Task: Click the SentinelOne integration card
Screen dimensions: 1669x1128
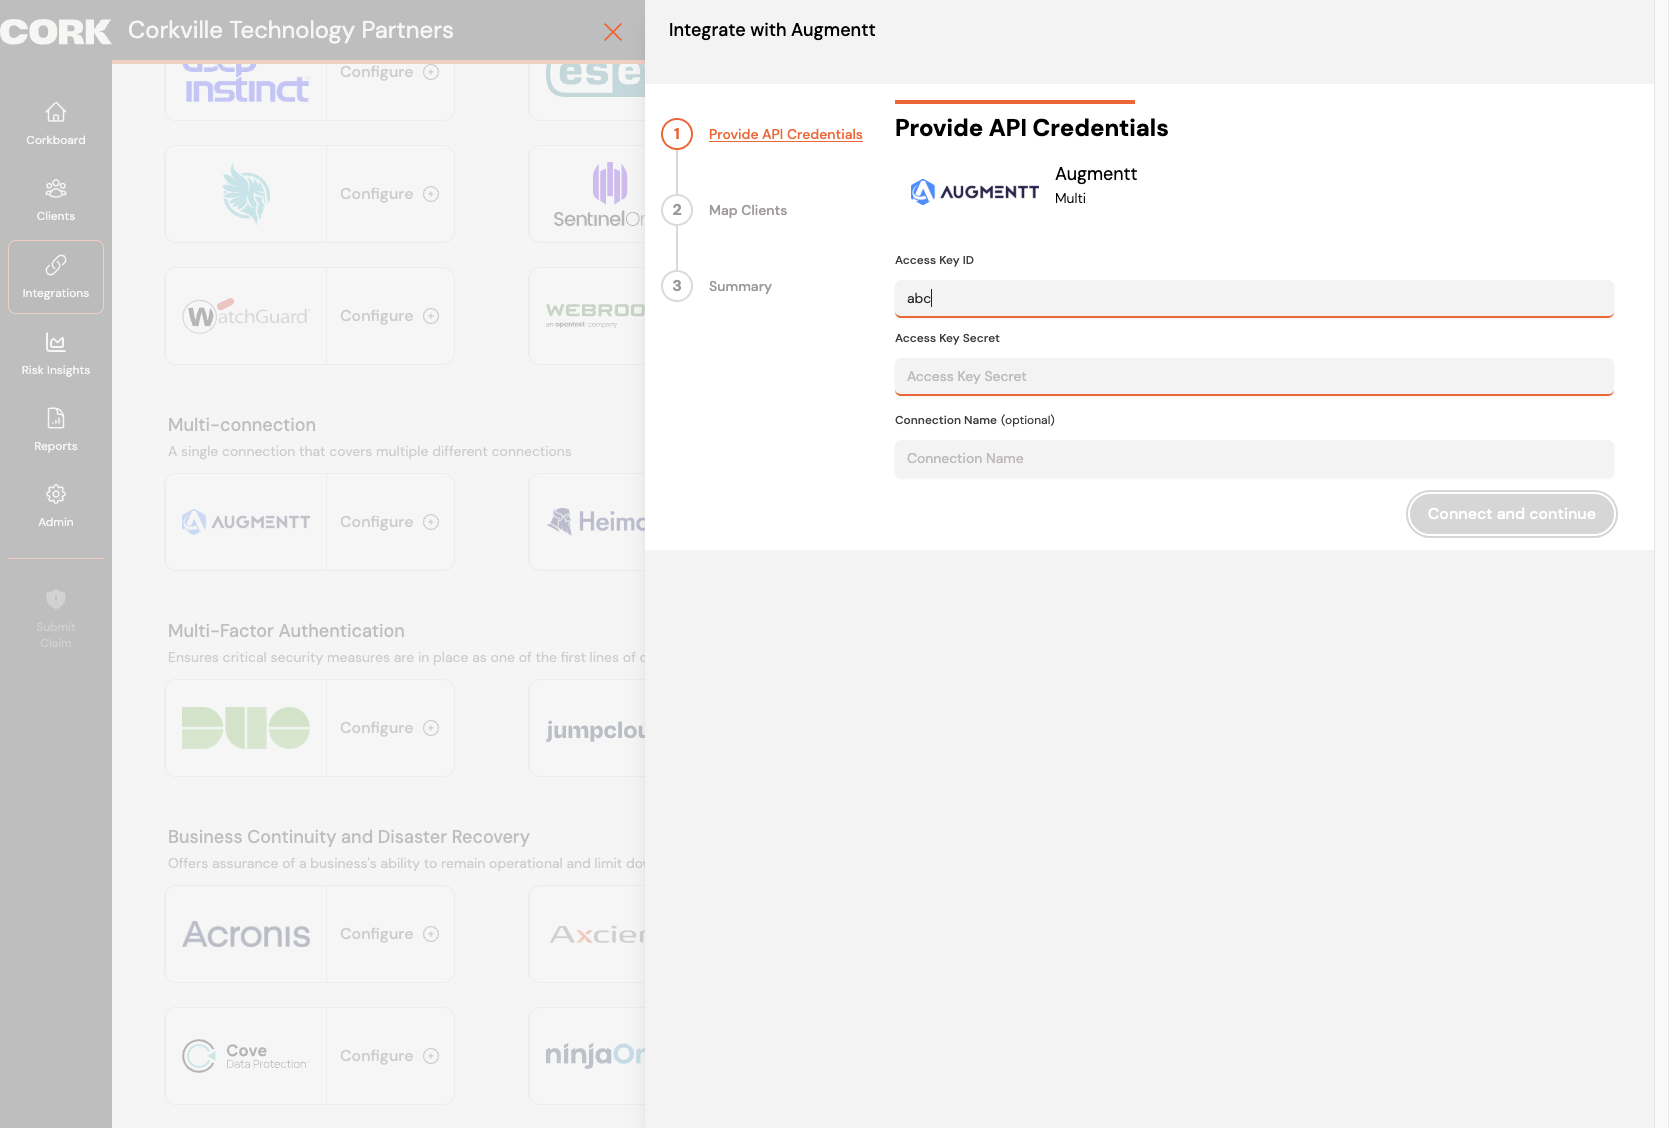Action: 587,194
